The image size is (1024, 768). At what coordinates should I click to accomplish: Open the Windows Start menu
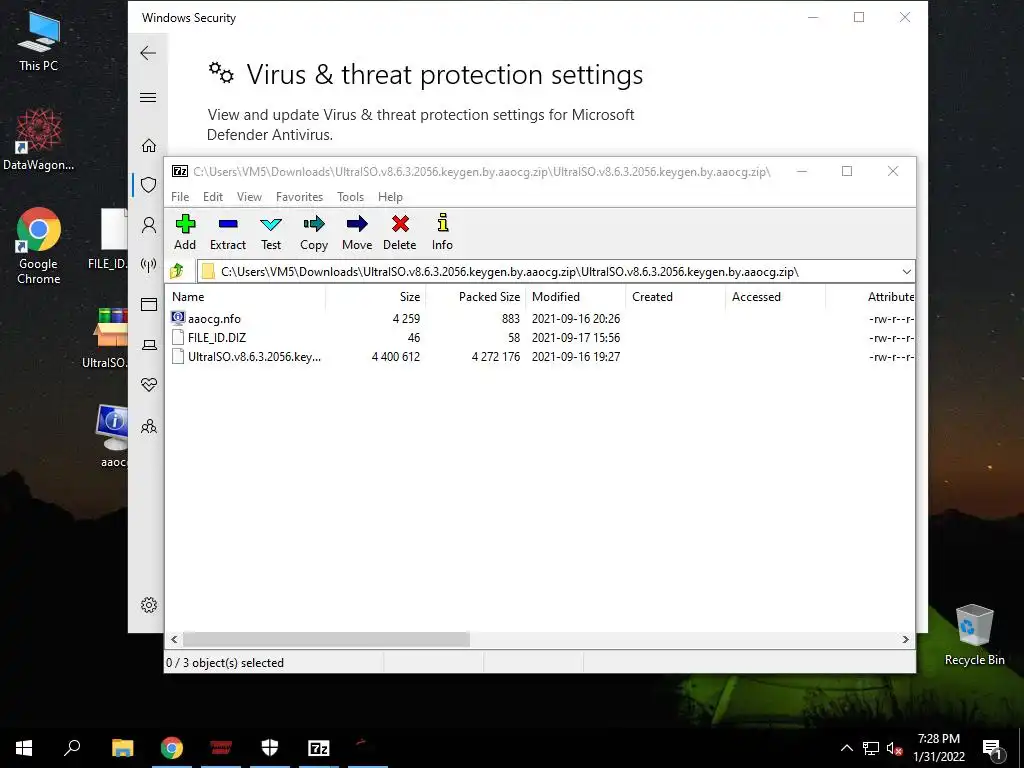coord(24,748)
